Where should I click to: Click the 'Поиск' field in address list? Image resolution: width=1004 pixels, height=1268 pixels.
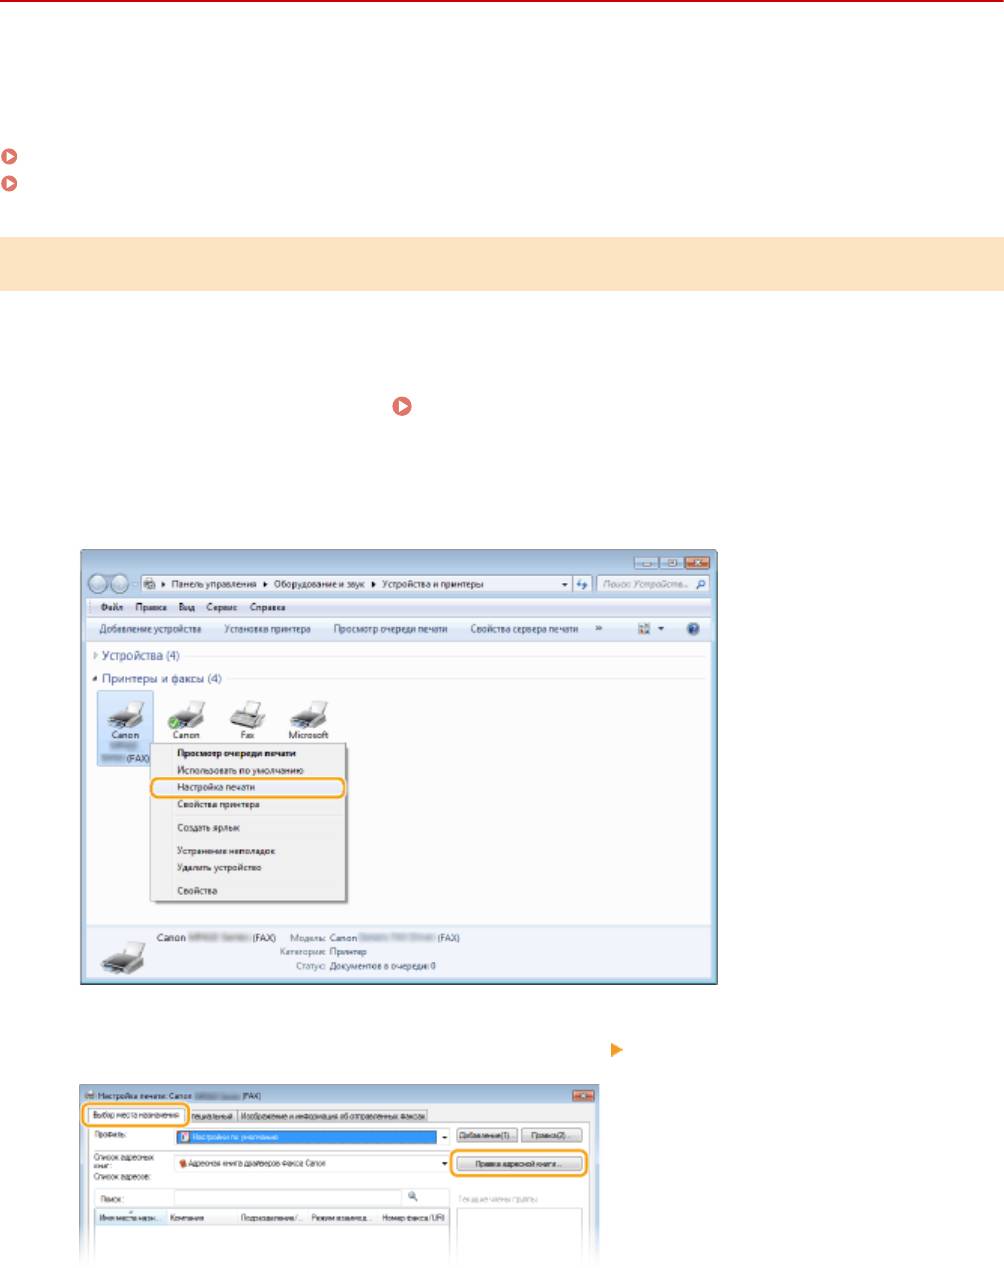click(x=288, y=1196)
